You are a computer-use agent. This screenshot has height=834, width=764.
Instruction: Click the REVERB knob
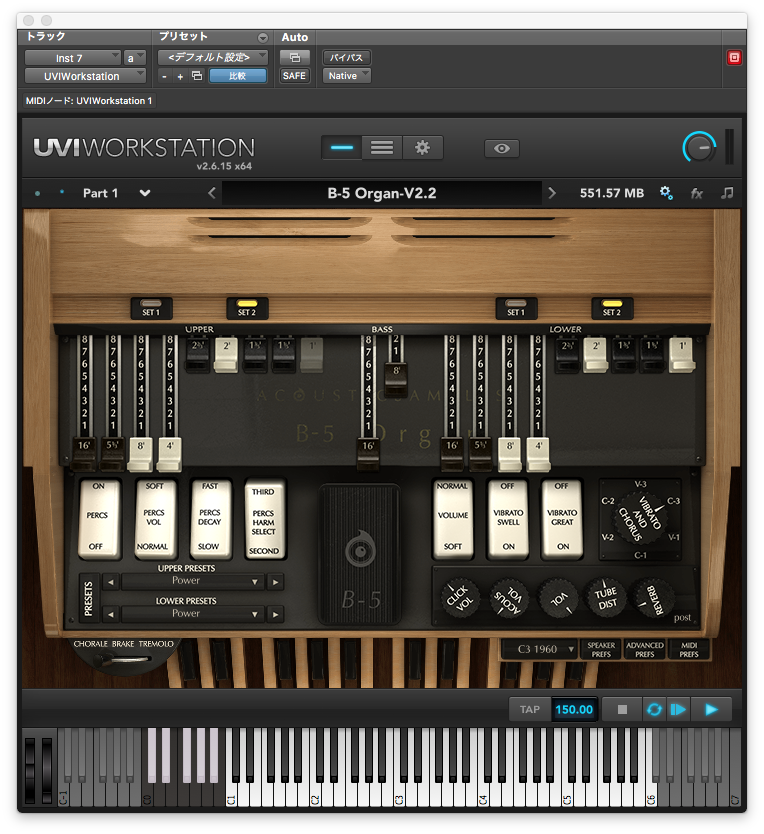pyautogui.click(x=652, y=598)
